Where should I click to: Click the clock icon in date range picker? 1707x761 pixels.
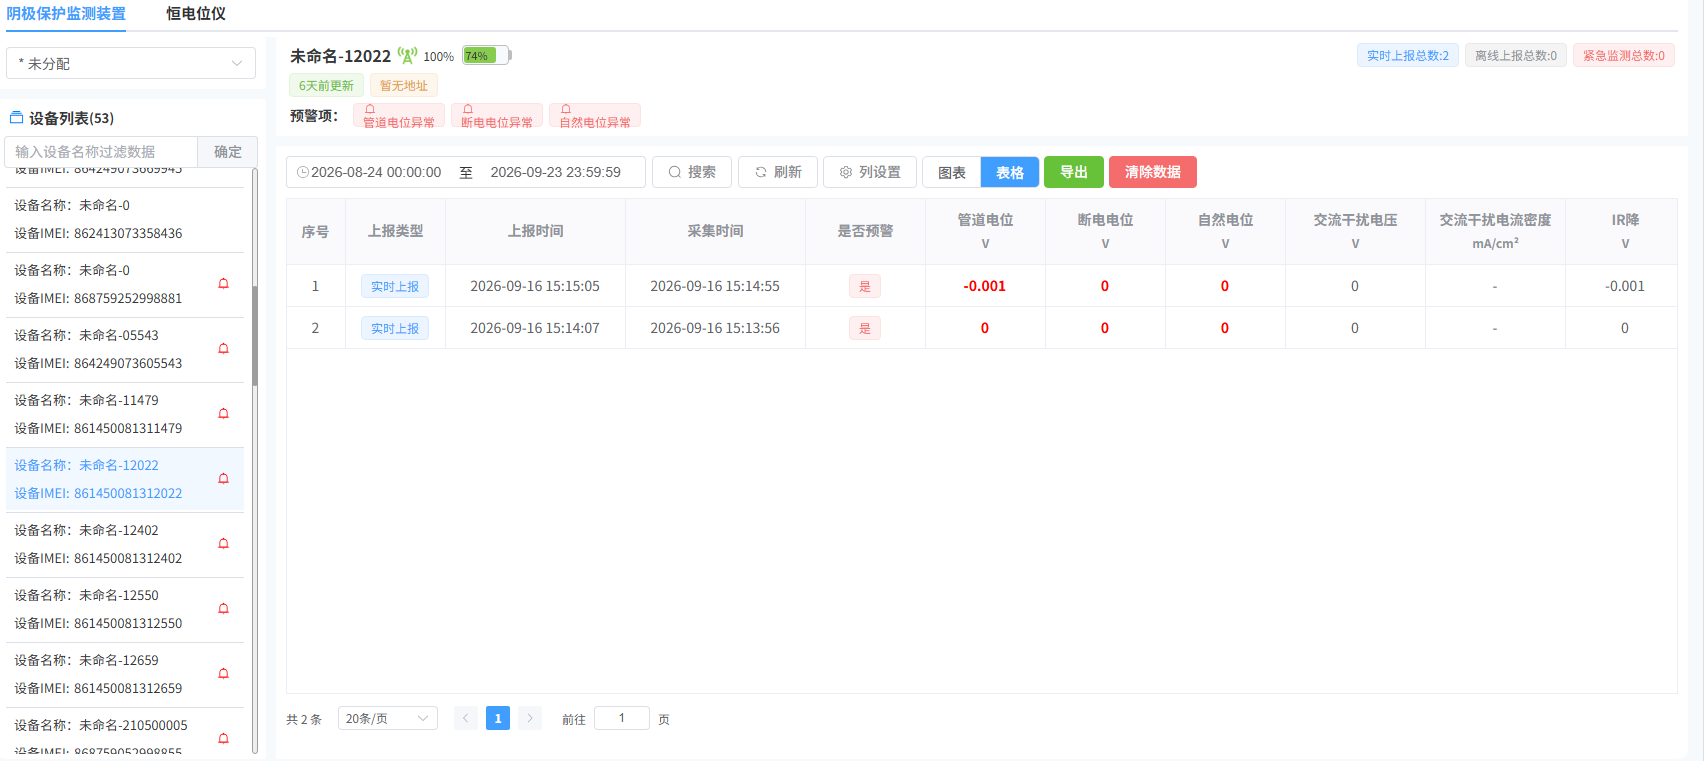pyautogui.click(x=303, y=172)
